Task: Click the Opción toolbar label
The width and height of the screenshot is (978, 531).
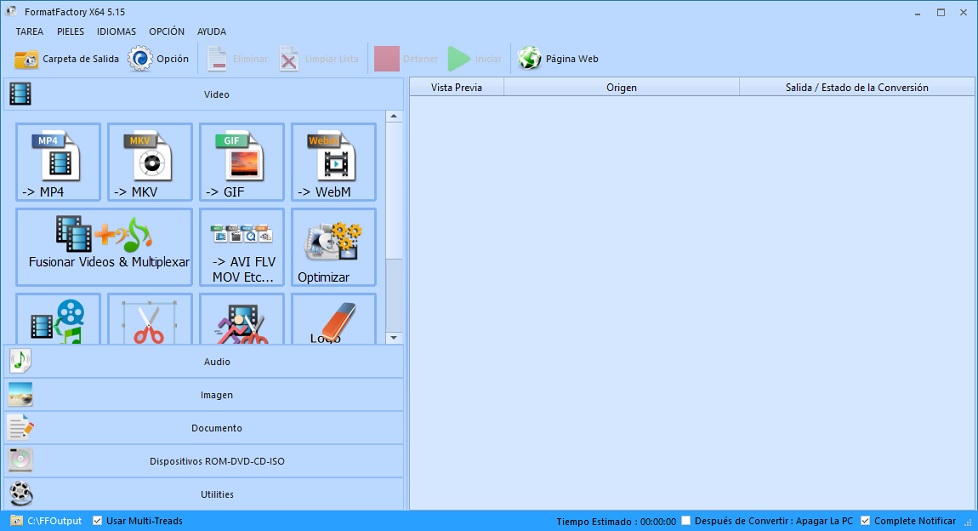Action: point(172,59)
